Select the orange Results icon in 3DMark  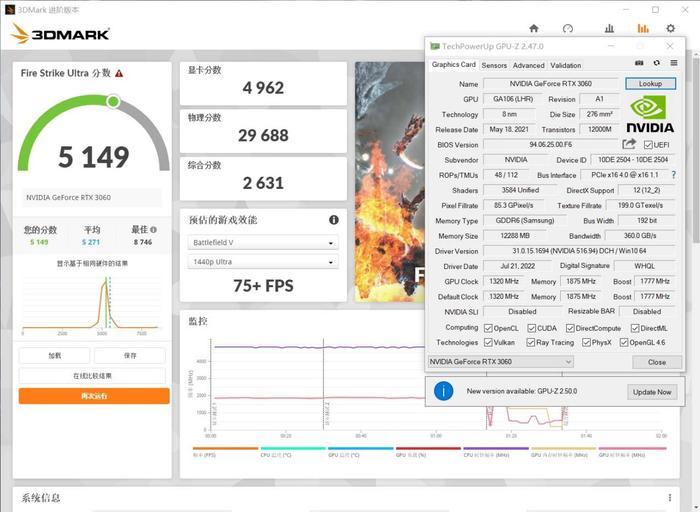point(643,29)
